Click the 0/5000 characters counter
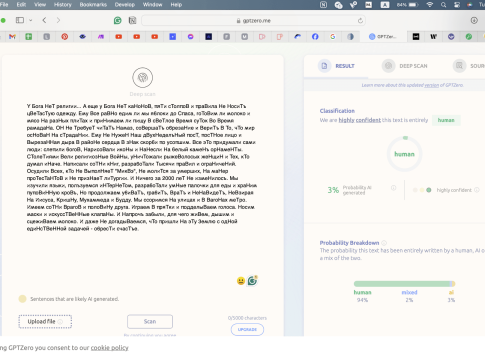Viewport: 485px width, 360px height. pyautogui.click(x=247, y=318)
